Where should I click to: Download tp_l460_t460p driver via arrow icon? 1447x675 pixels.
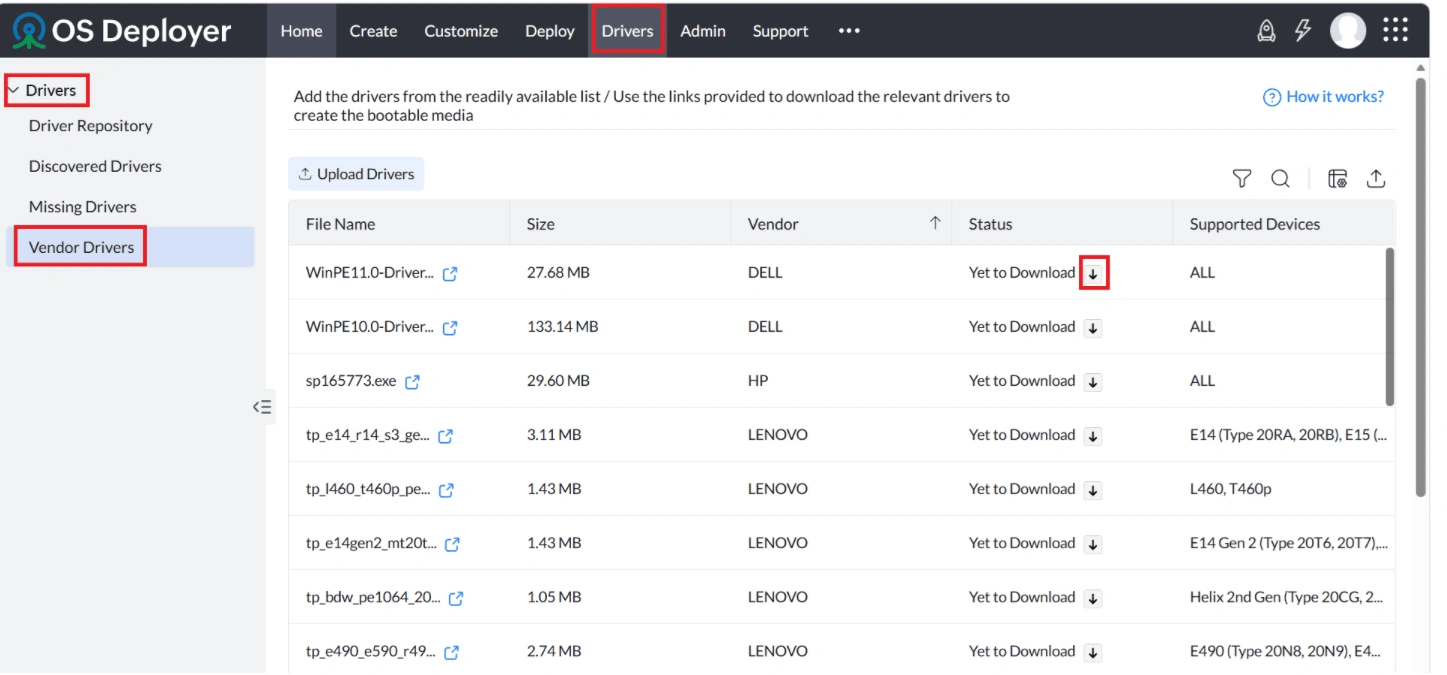point(1094,490)
